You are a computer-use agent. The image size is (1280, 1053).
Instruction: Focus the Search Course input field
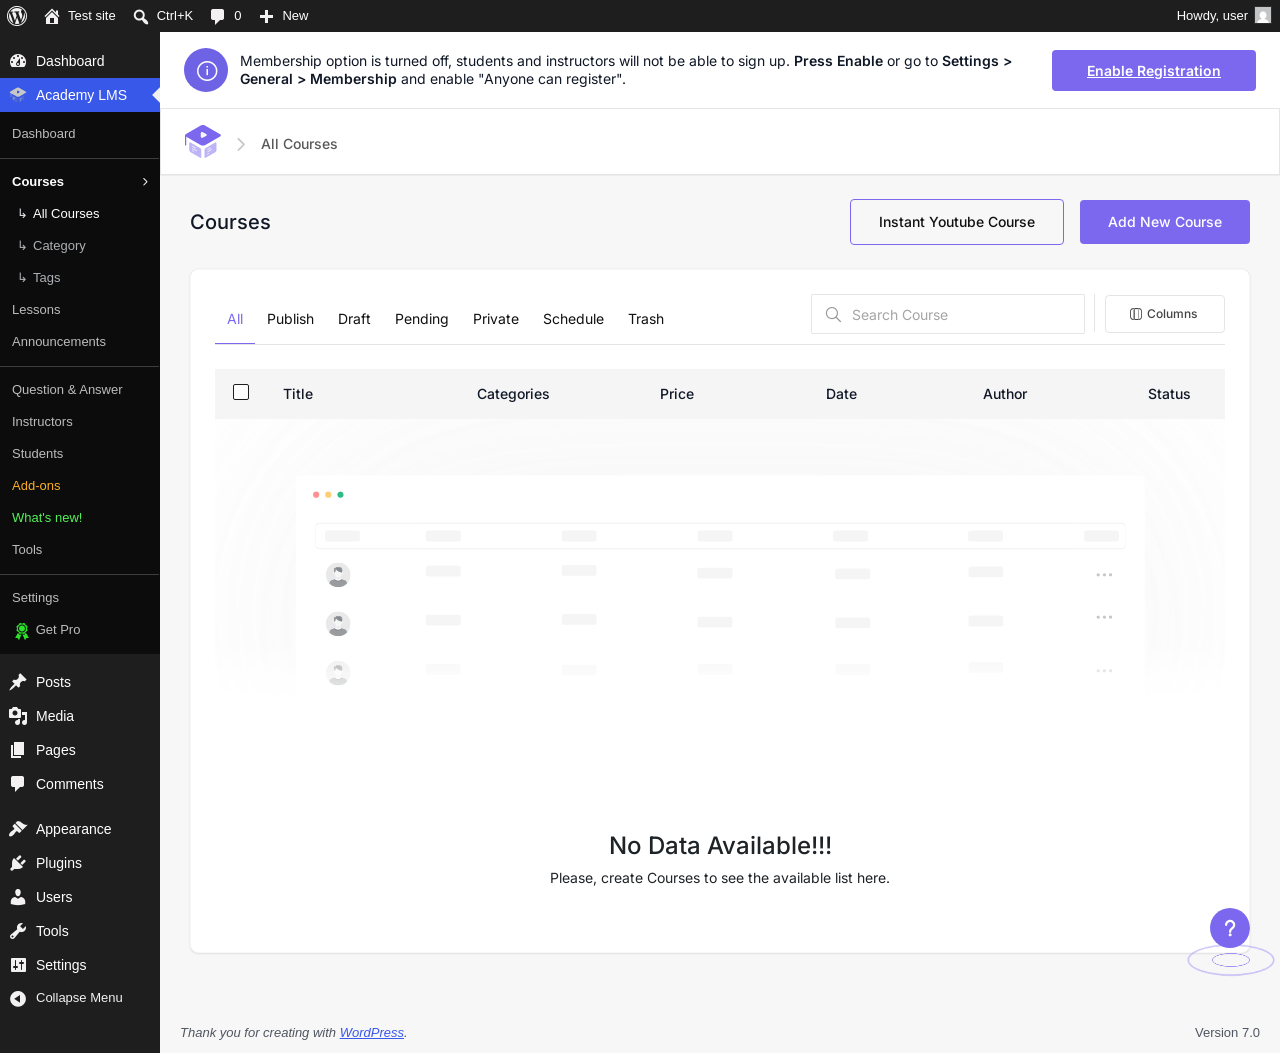(948, 315)
